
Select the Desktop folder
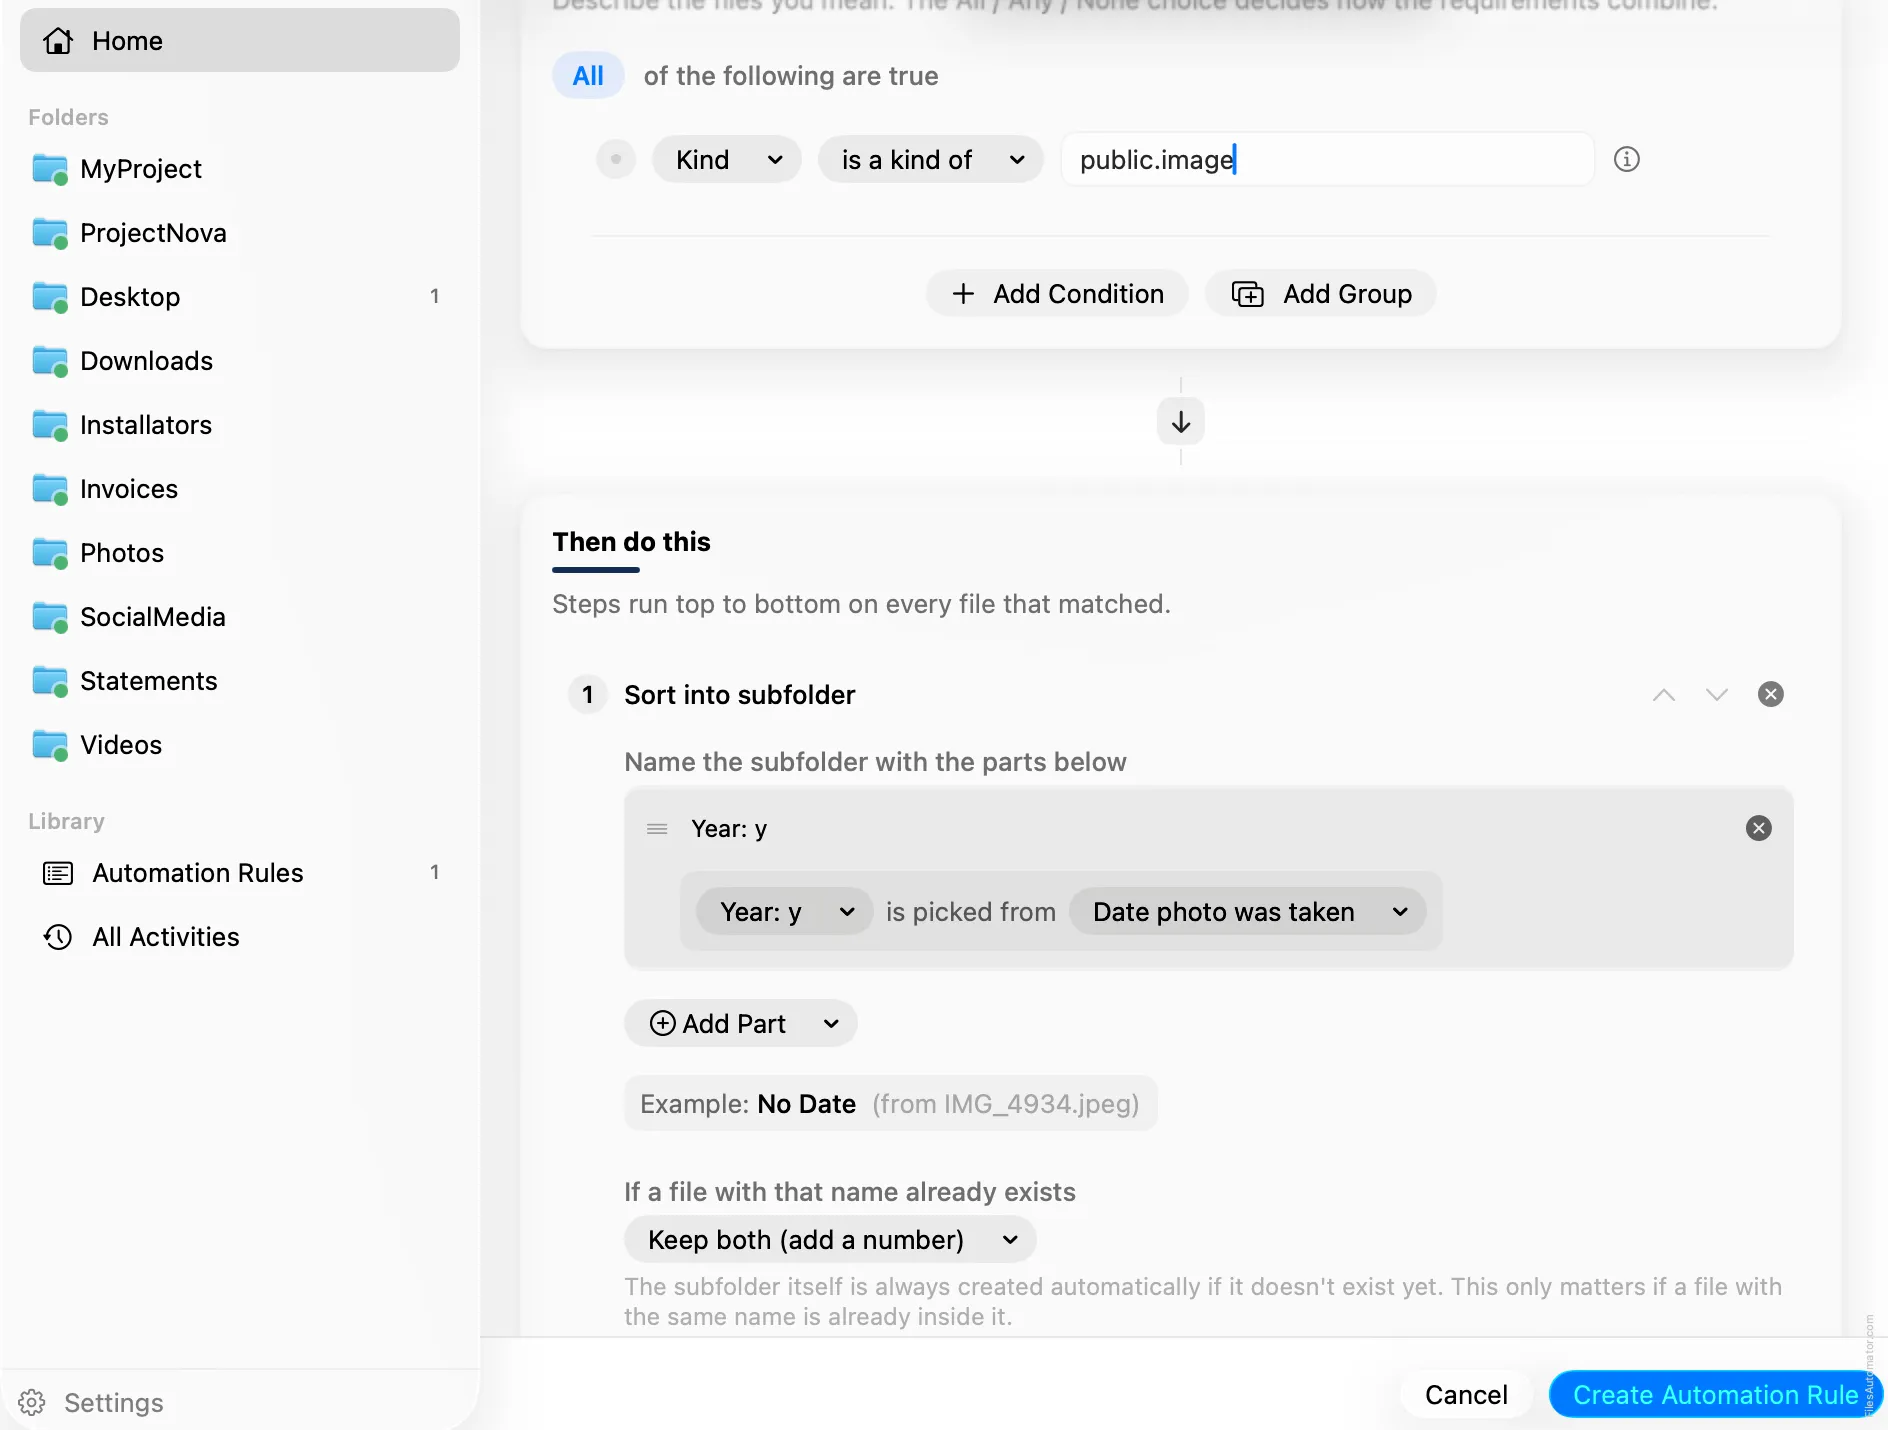pyautogui.click(x=240, y=297)
